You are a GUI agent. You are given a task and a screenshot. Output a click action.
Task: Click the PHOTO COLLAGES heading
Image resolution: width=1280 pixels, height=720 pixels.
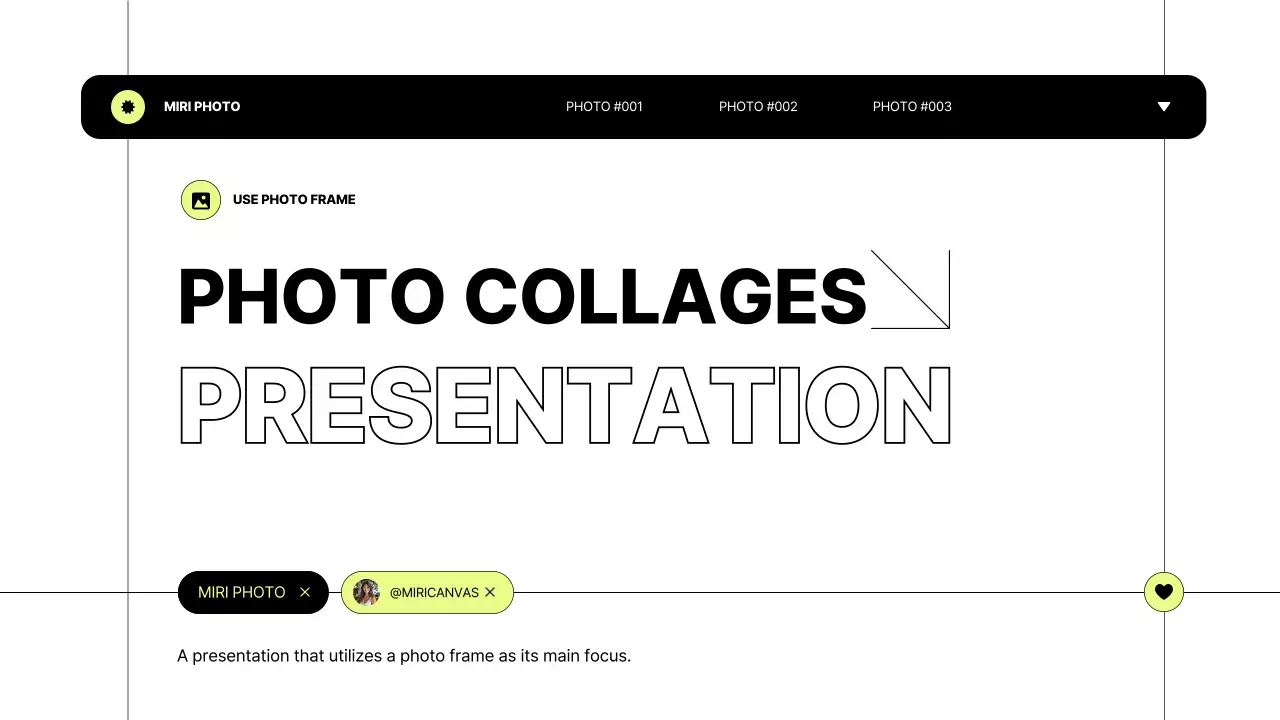coord(522,297)
